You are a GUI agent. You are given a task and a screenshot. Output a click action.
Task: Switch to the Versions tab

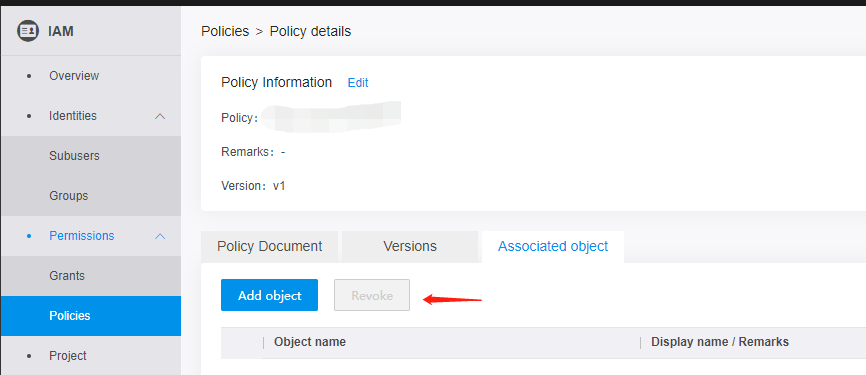coord(410,246)
